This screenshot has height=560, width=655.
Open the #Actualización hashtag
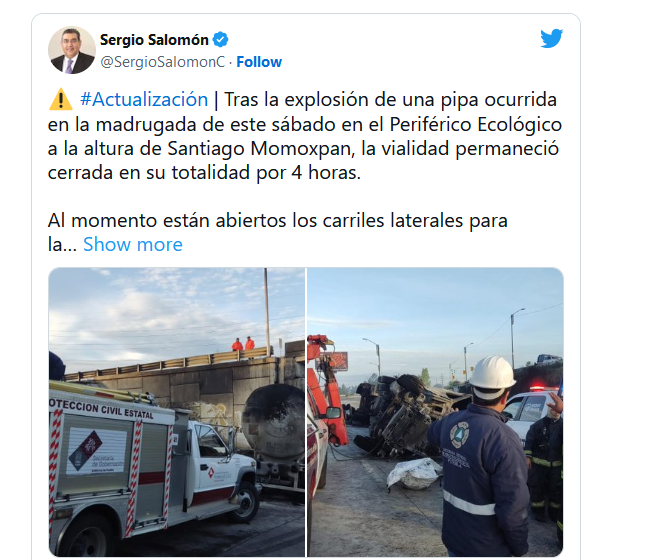tap(144, 99)
